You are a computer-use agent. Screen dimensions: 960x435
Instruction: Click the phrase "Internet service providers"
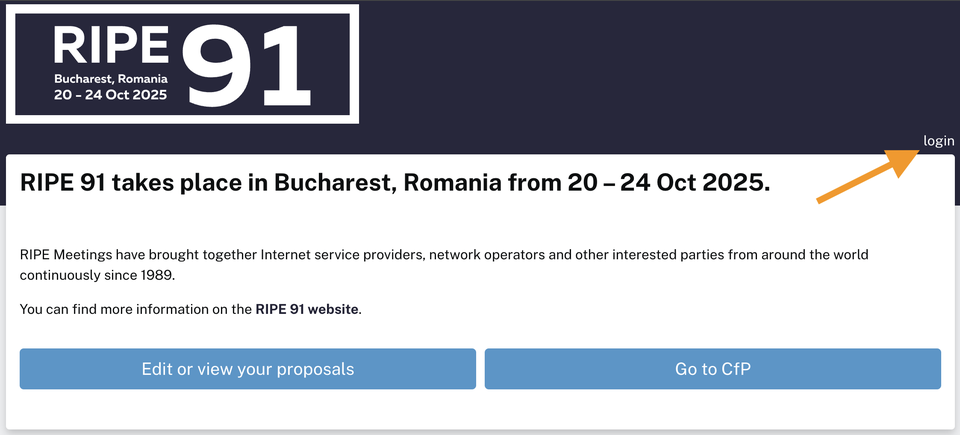point(343,255)
